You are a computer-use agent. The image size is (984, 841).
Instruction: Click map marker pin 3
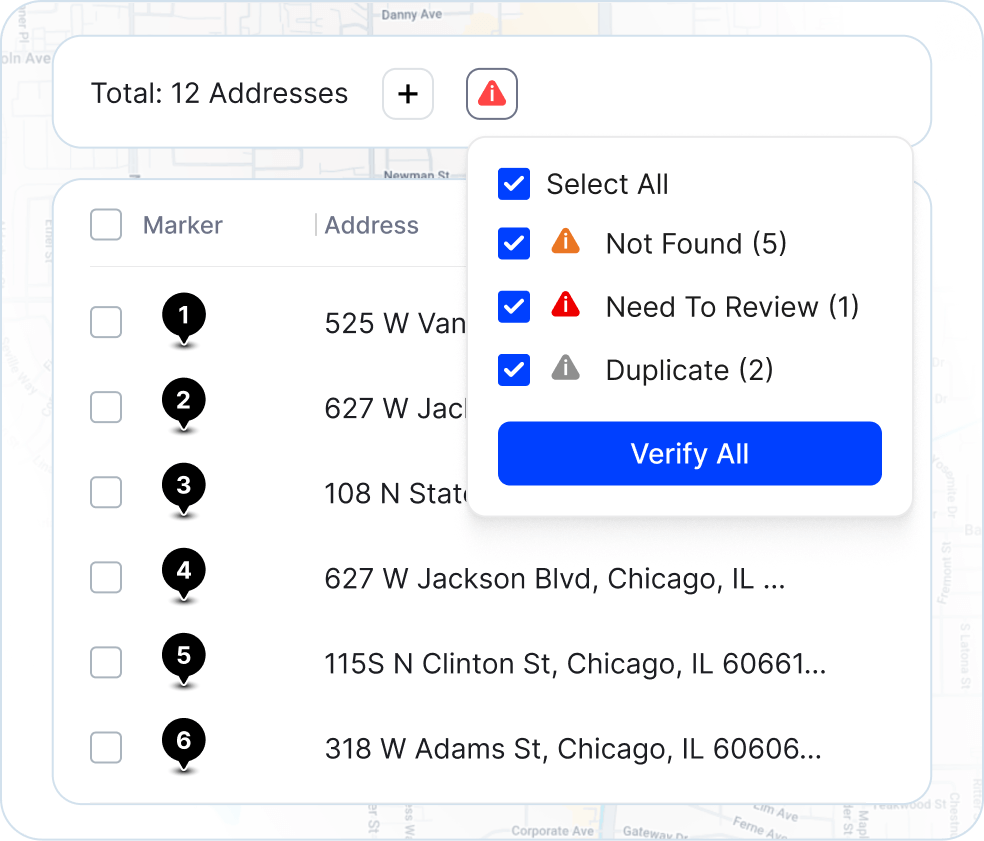coord(183,487)
